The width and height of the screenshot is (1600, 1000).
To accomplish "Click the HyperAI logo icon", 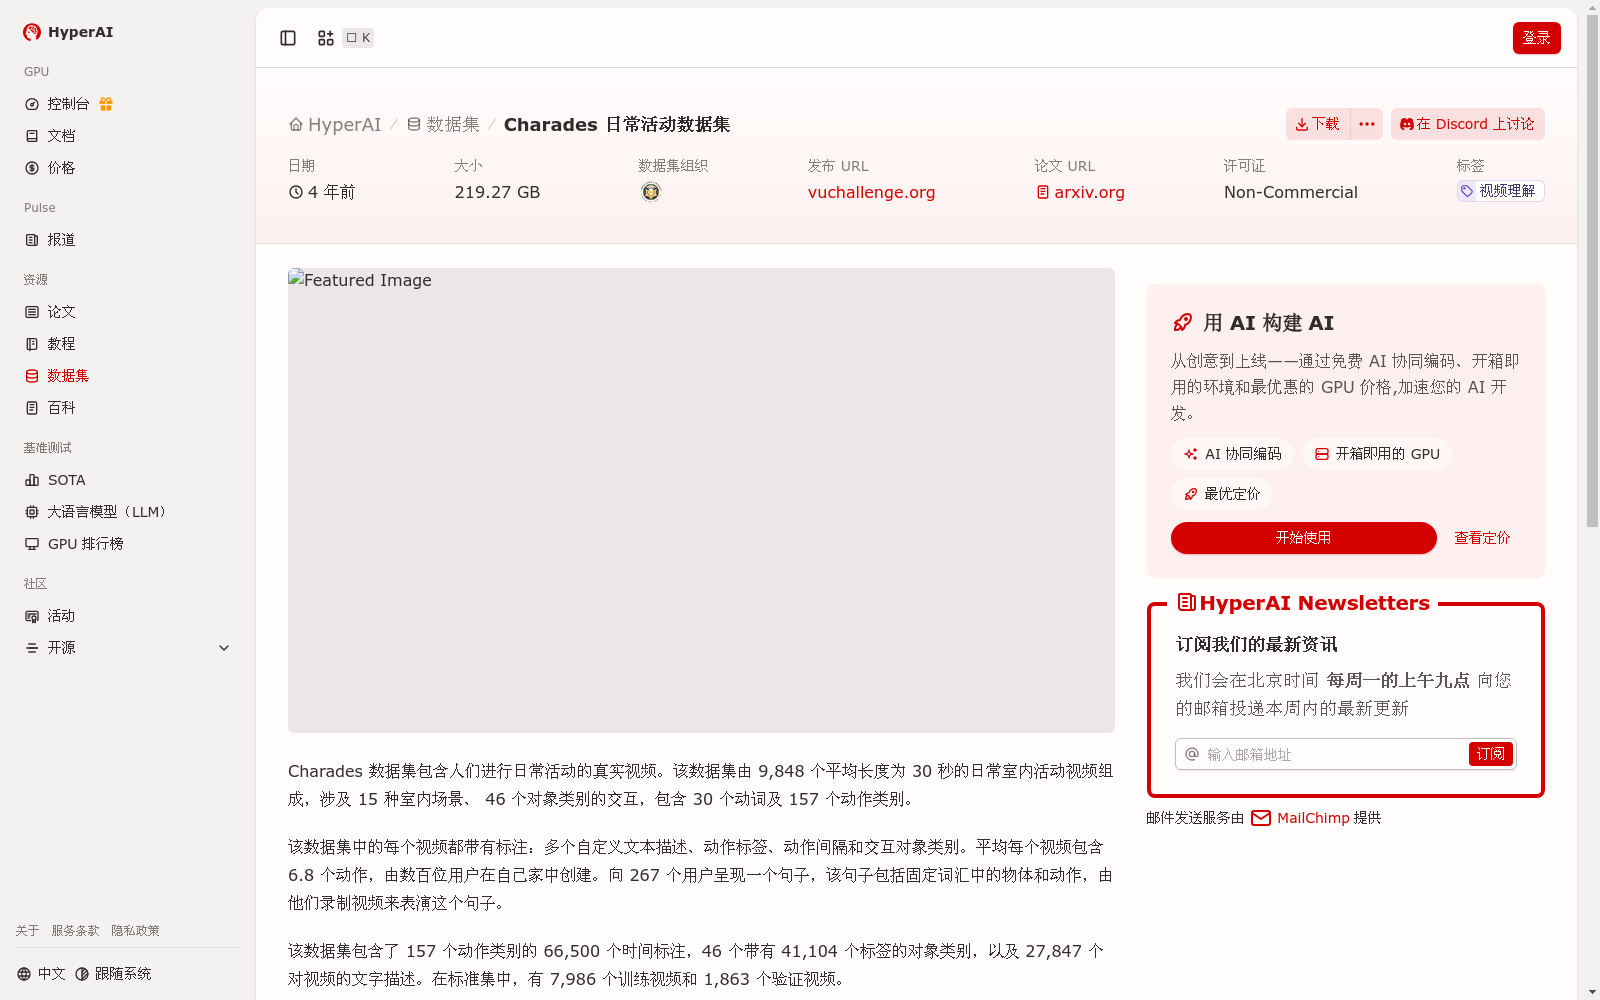I will pyautogui.click(x=32, y=32).
